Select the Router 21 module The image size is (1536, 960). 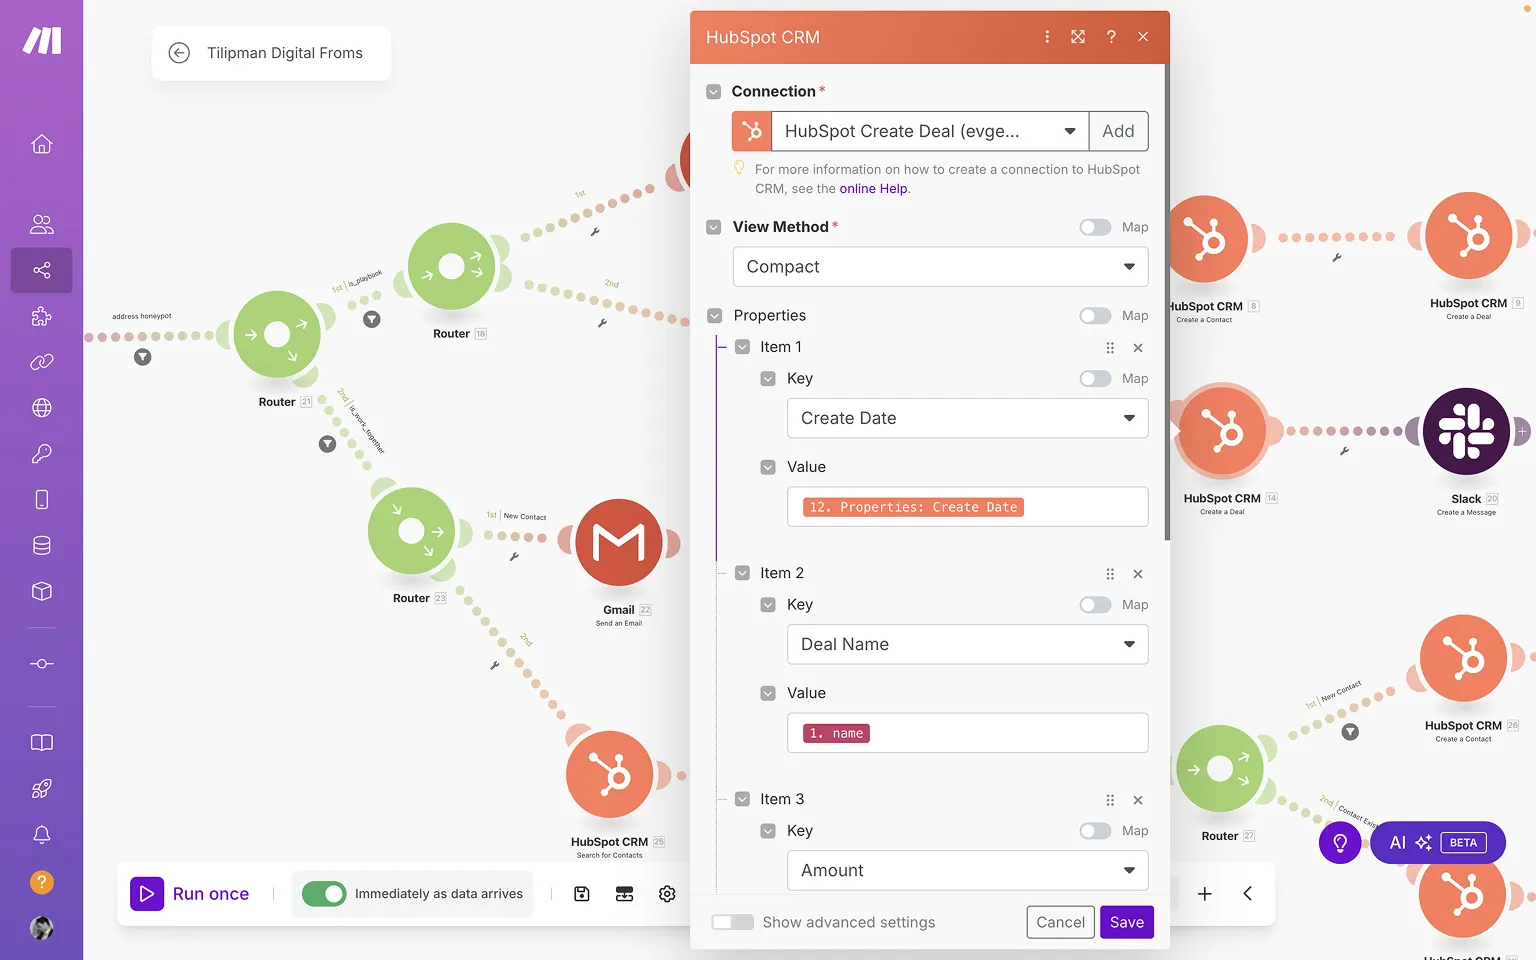[277, 334]
